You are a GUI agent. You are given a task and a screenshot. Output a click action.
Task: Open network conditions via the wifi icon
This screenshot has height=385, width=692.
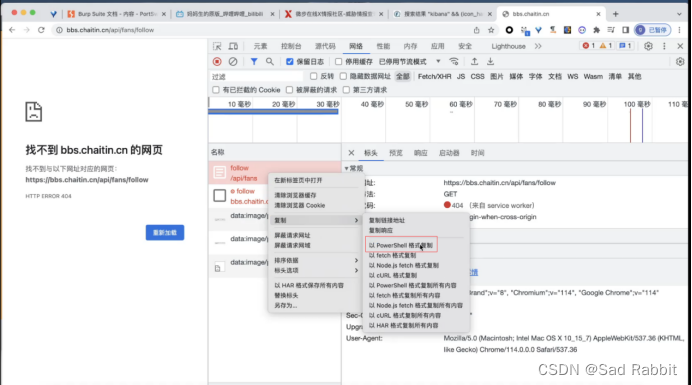click(454, 62)
